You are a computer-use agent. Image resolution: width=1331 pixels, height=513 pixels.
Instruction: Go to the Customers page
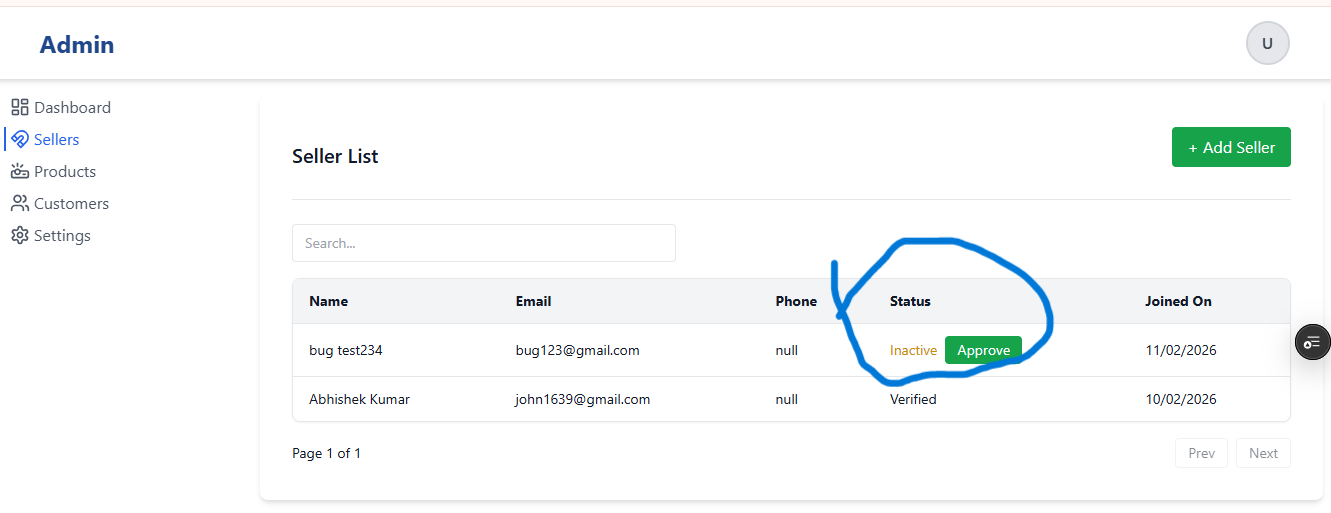(x=71, y=203)
